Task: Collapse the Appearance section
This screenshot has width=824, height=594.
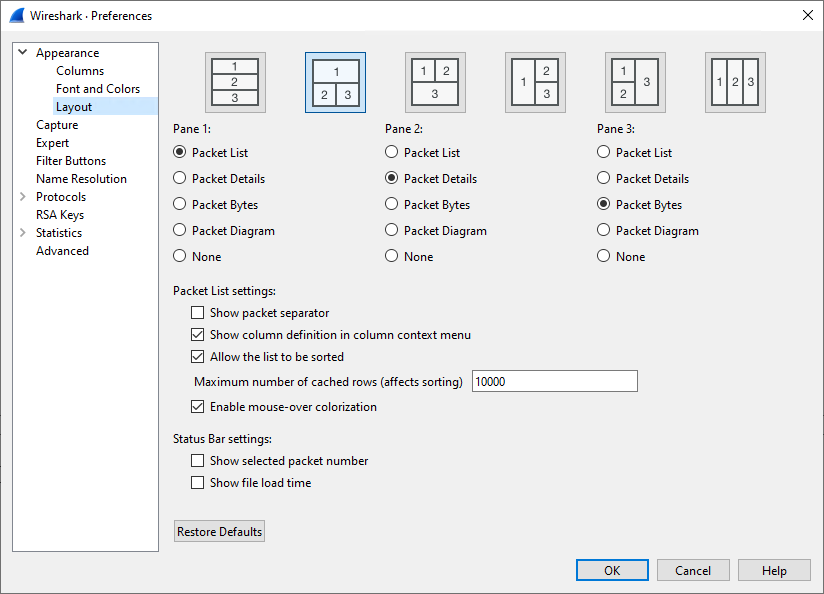Action: pyautogui.click(x=22, y=52)
